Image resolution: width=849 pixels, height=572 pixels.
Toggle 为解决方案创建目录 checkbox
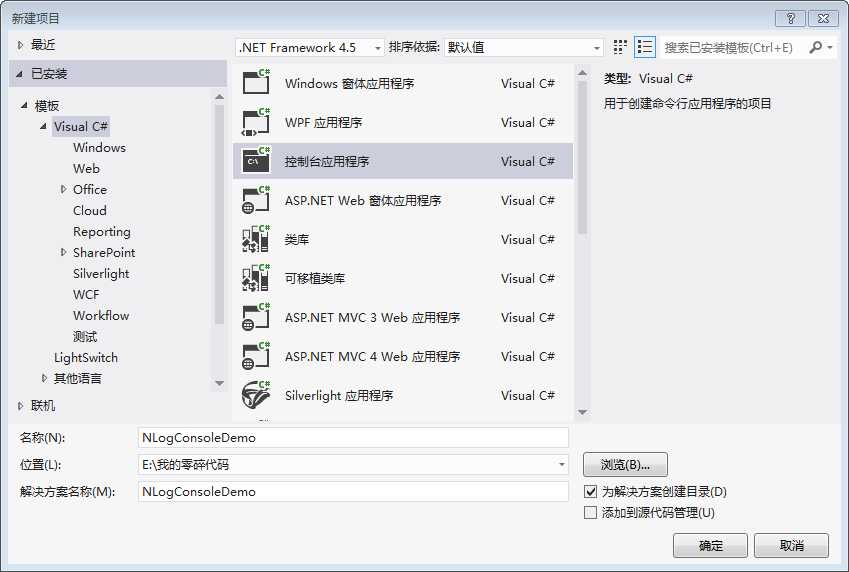click(590, 492)
